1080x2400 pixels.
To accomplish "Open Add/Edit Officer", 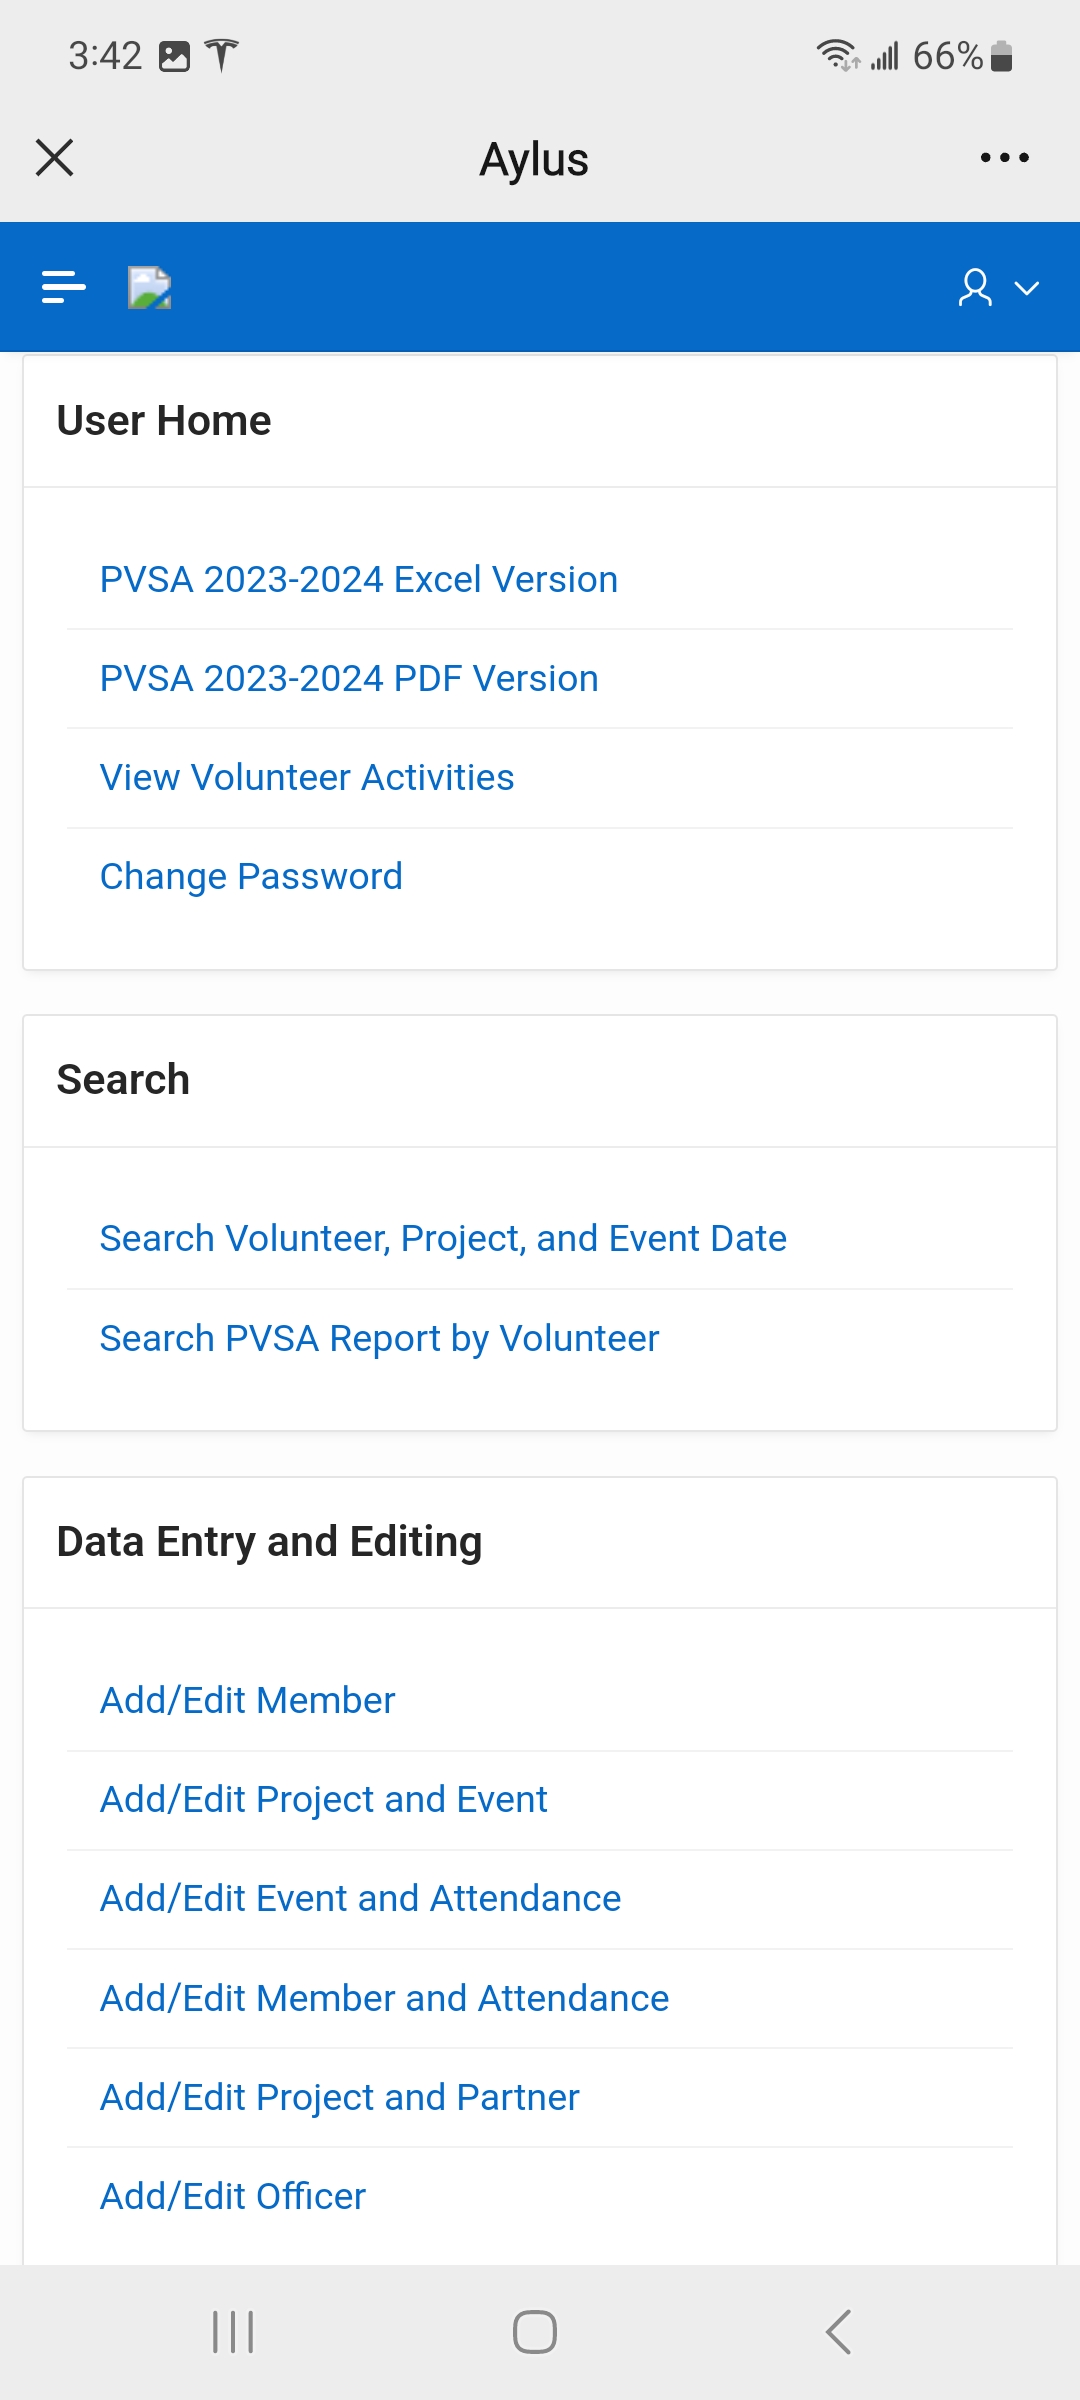I will coord(232,2197).
